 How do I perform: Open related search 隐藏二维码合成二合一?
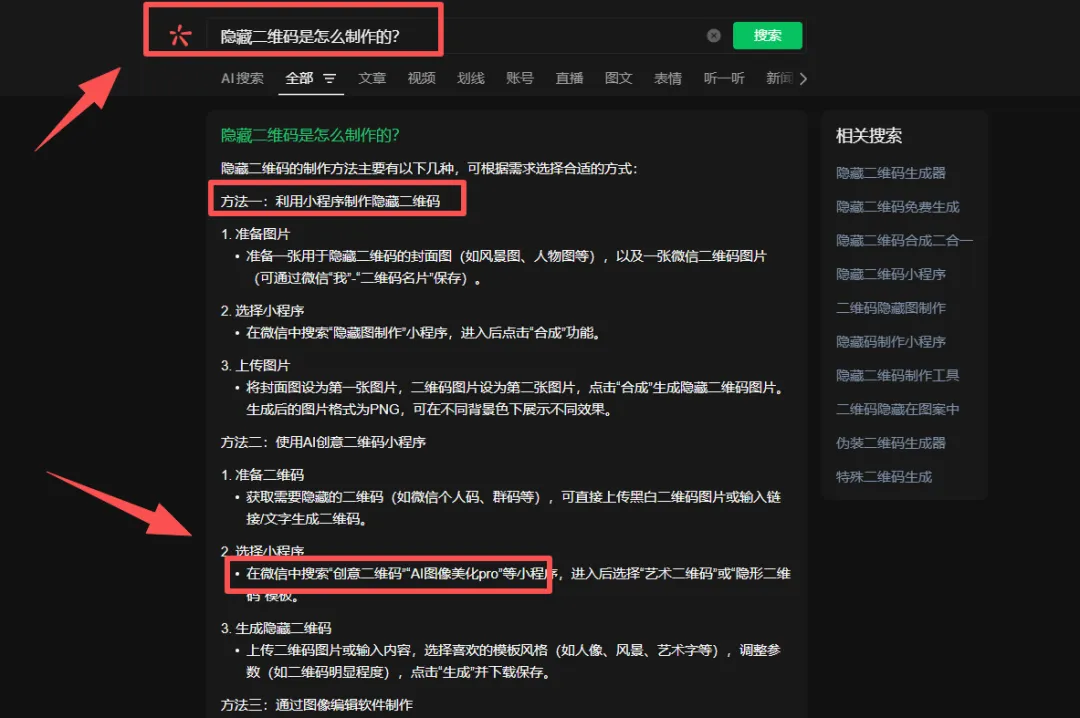coord(904,240)
